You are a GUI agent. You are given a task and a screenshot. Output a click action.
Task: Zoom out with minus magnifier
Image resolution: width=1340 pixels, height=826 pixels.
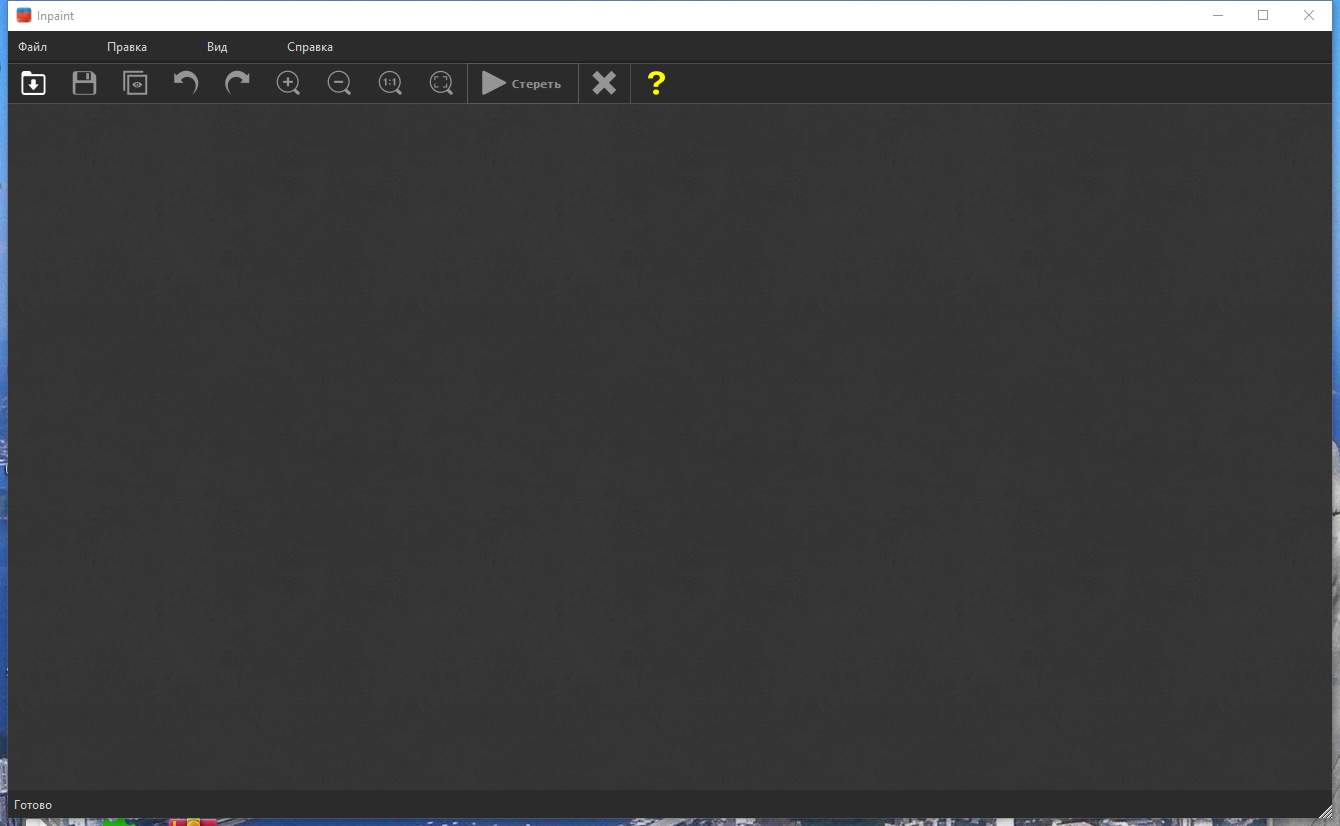point(339,83)
